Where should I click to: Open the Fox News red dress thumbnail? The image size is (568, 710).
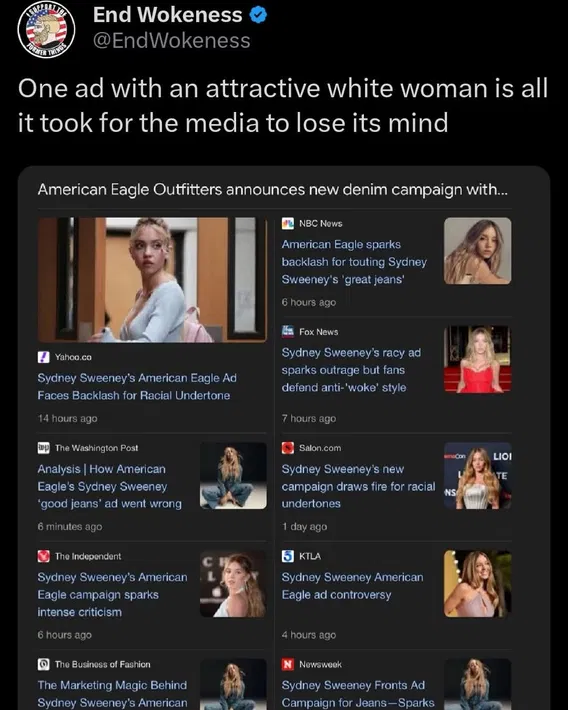[477, 359]
